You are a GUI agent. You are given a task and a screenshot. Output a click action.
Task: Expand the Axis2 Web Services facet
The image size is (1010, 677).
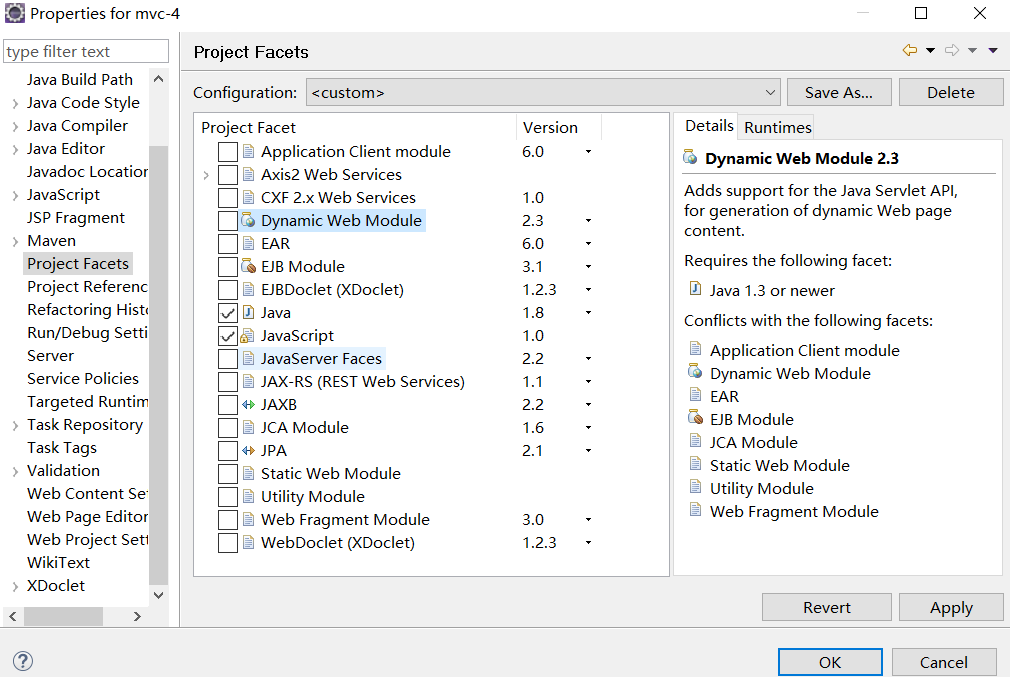click(x=206, y=175)
